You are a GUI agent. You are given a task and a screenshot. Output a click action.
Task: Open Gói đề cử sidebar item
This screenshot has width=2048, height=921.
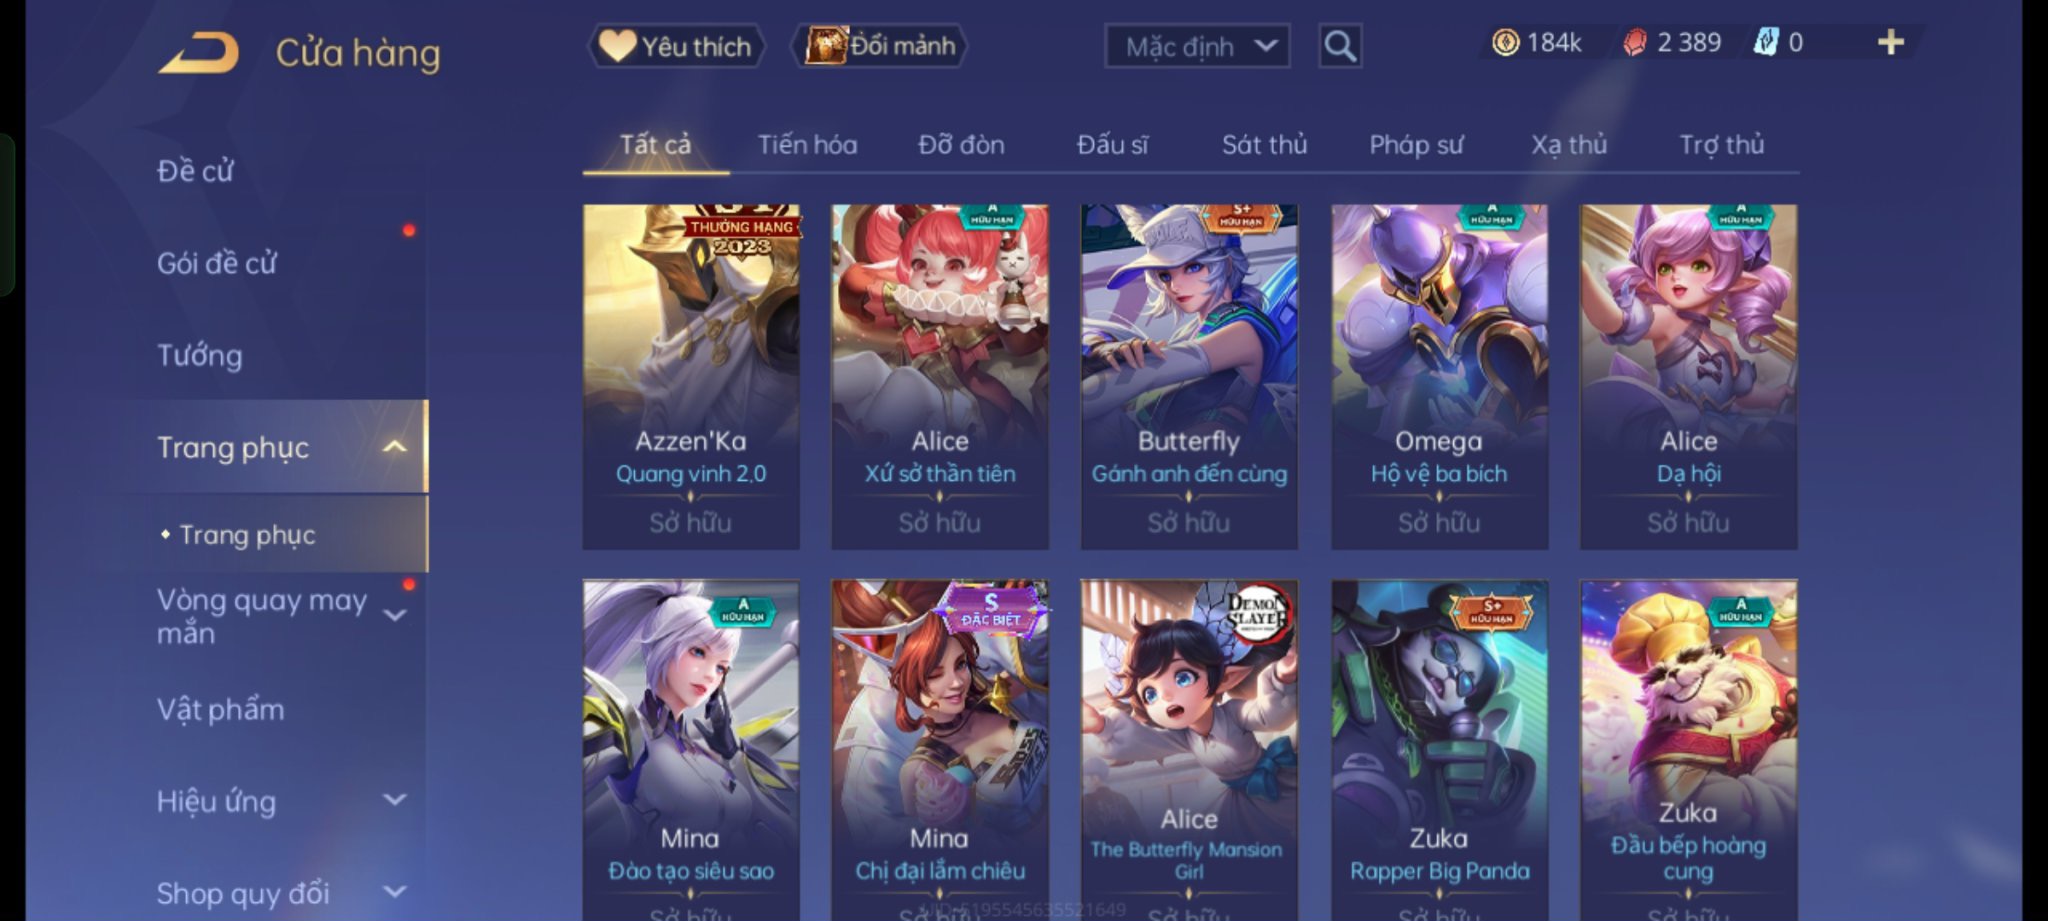(x=216, y=263)
